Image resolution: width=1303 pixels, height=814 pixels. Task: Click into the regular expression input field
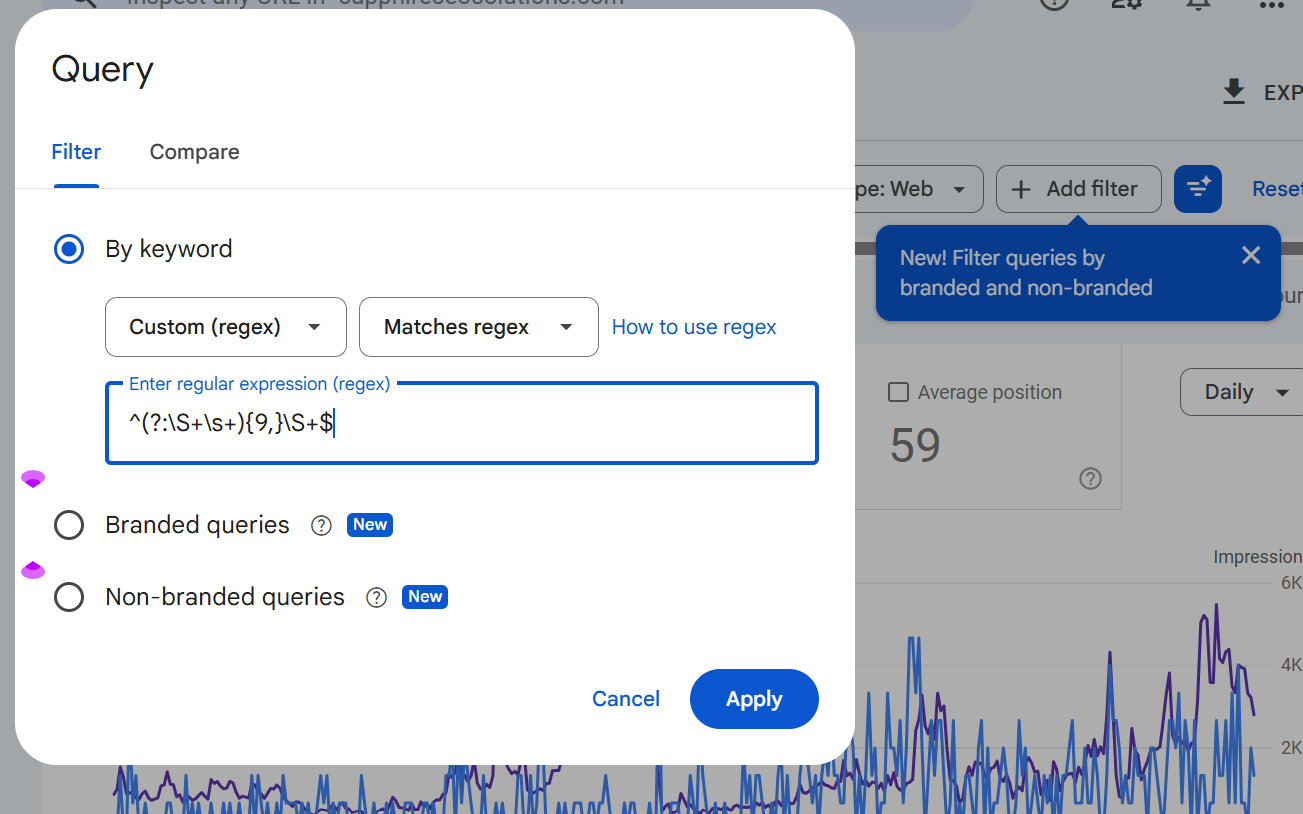click(x=462, y=423)
